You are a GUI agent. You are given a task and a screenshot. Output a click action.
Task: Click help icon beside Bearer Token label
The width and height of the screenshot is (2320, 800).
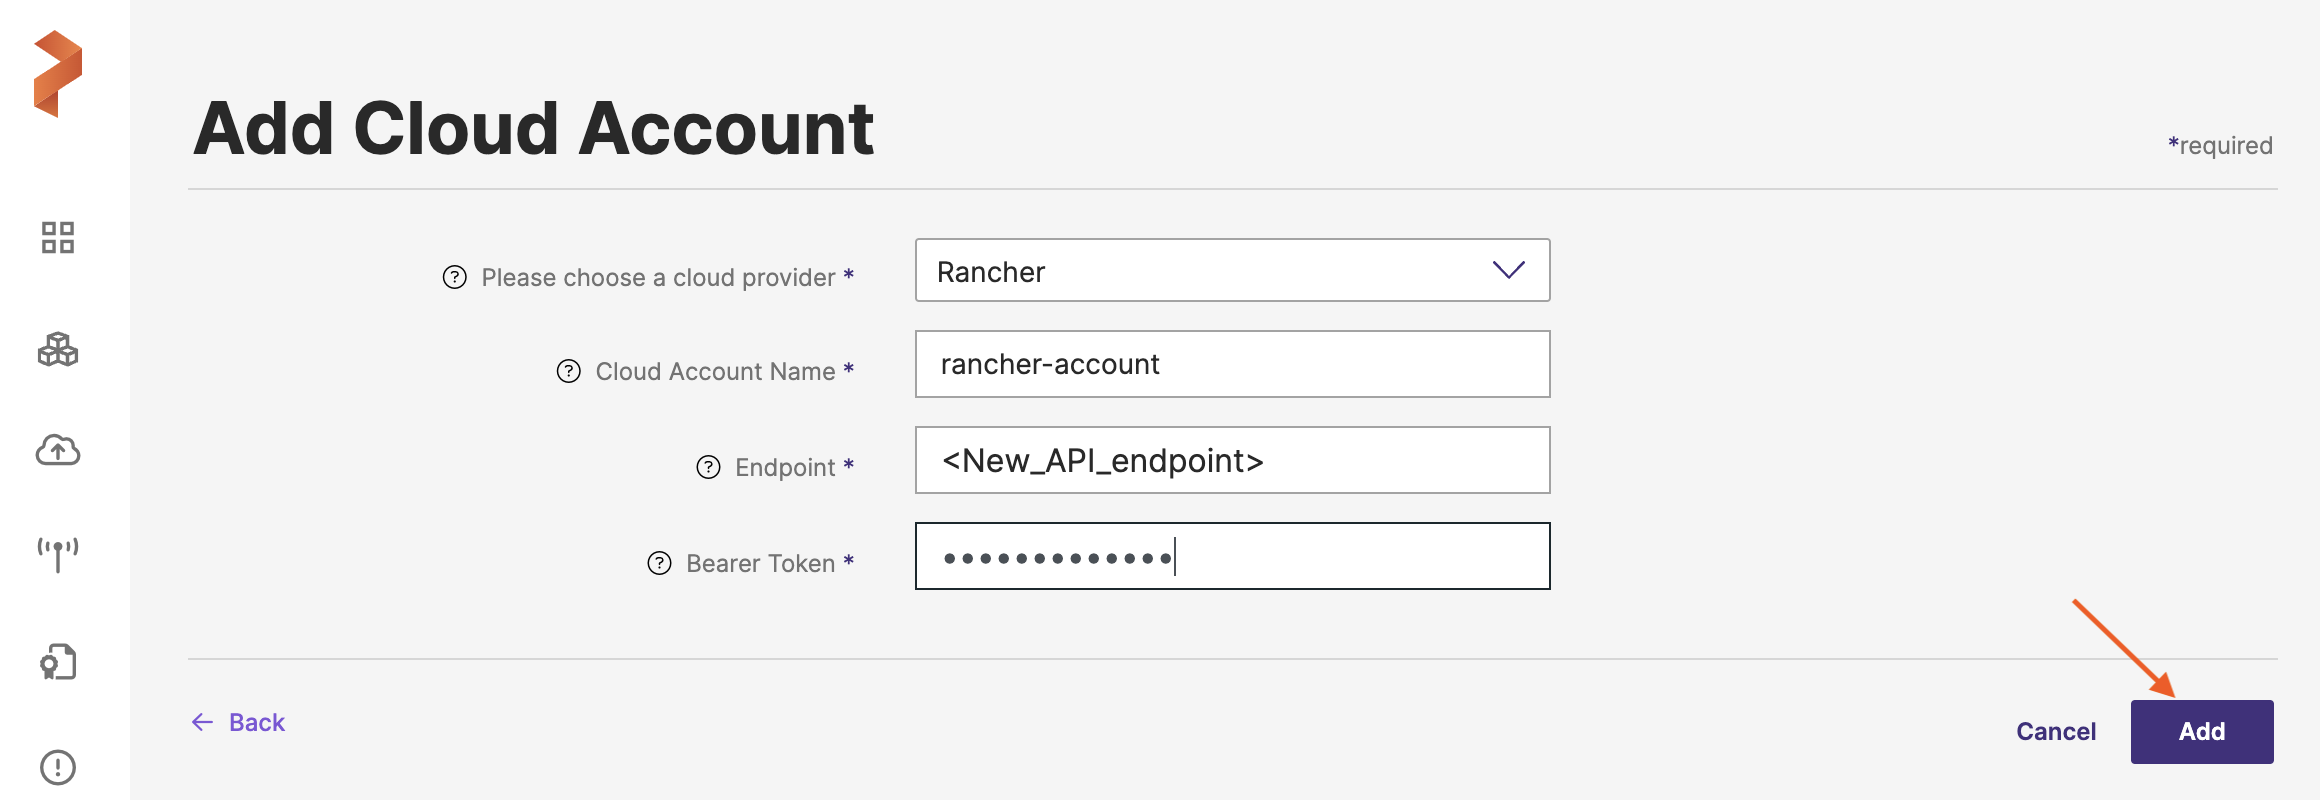click(660, 563)
